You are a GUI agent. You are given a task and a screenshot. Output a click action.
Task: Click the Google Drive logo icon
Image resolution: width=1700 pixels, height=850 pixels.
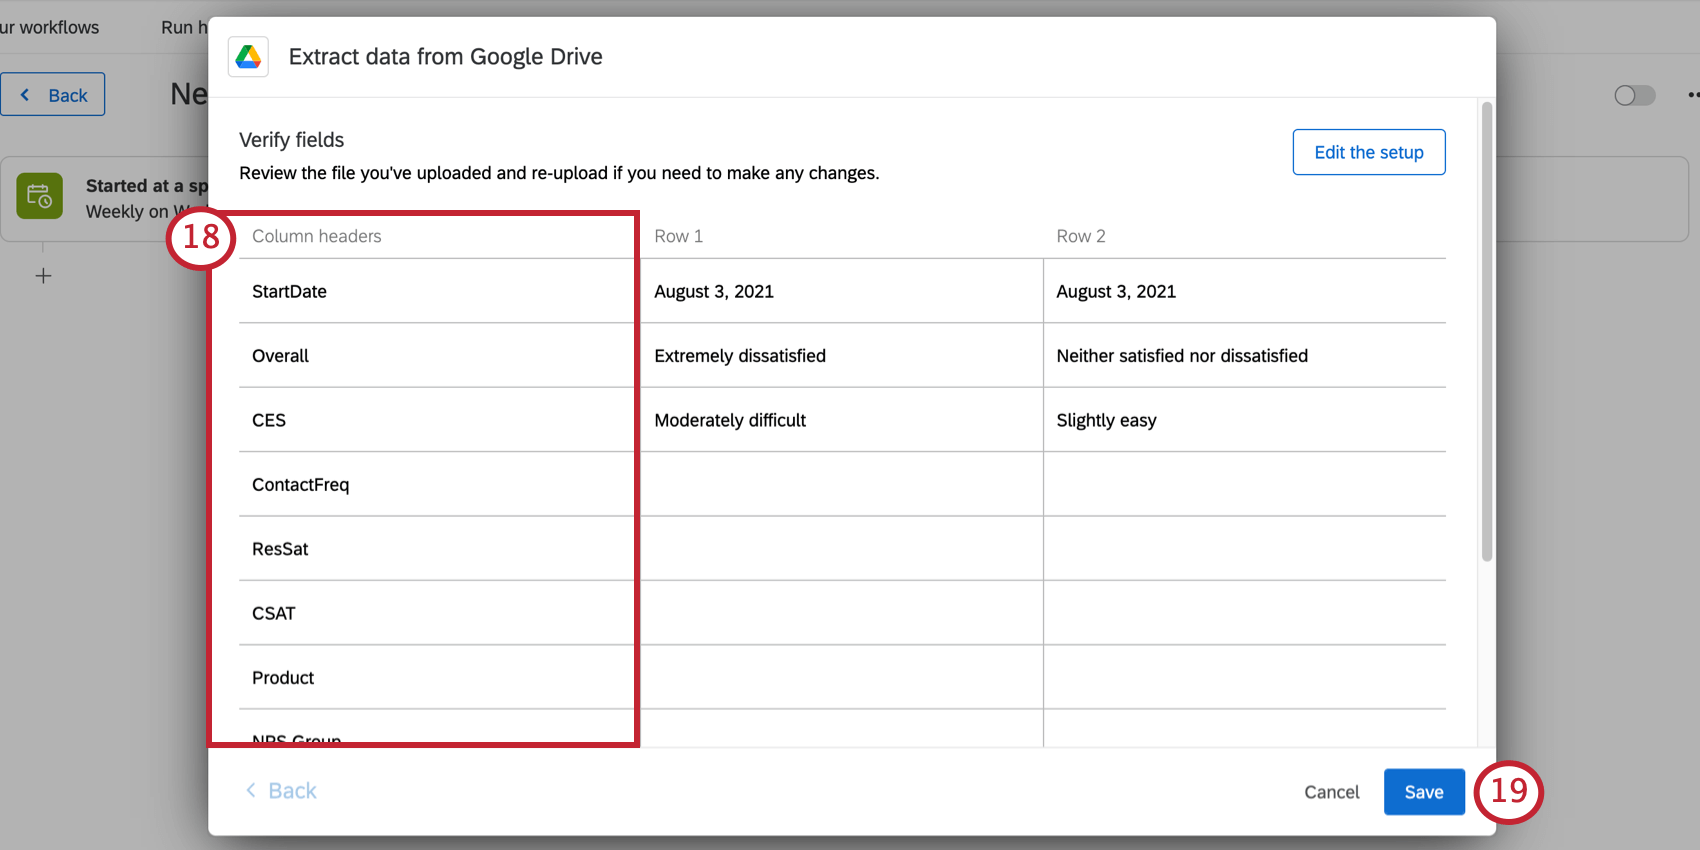[x=248, y=57]
